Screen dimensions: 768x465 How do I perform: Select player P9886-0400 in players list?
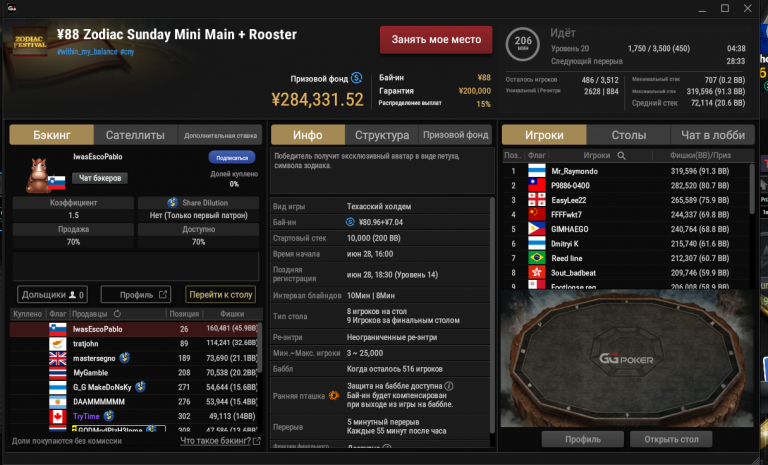coord(626,185)
